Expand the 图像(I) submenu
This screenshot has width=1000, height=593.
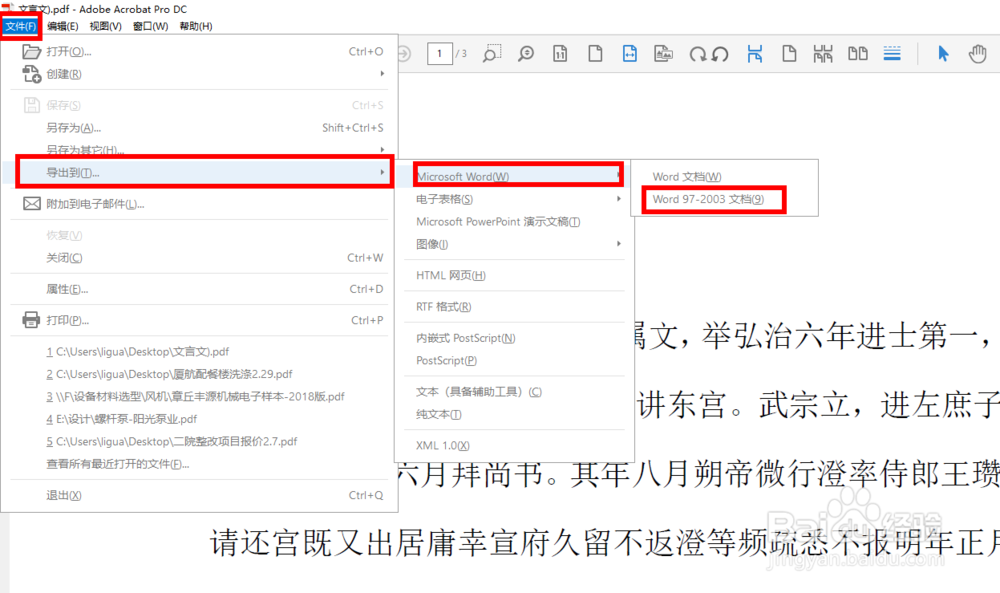pos(515,244)
